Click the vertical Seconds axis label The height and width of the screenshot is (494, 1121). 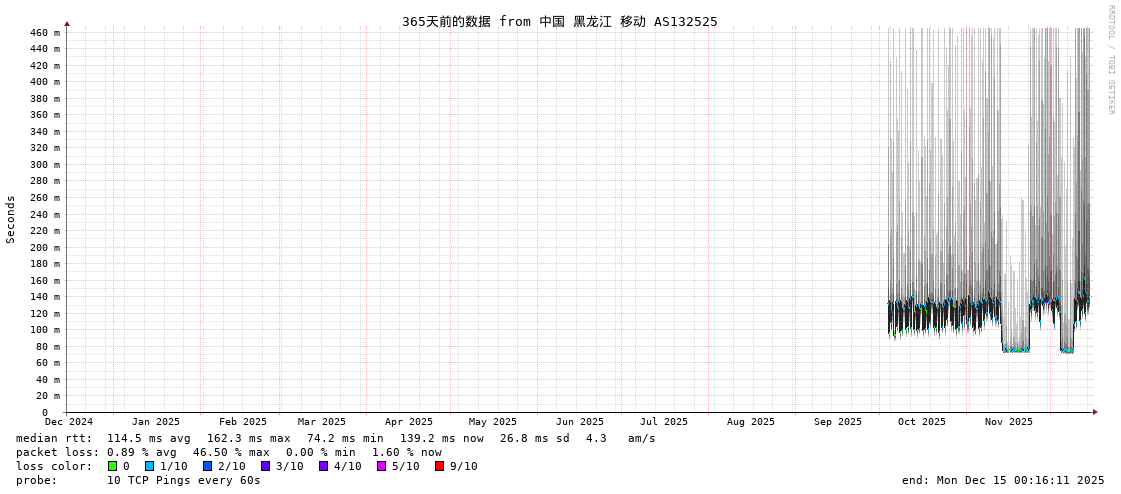pos(11,219)
